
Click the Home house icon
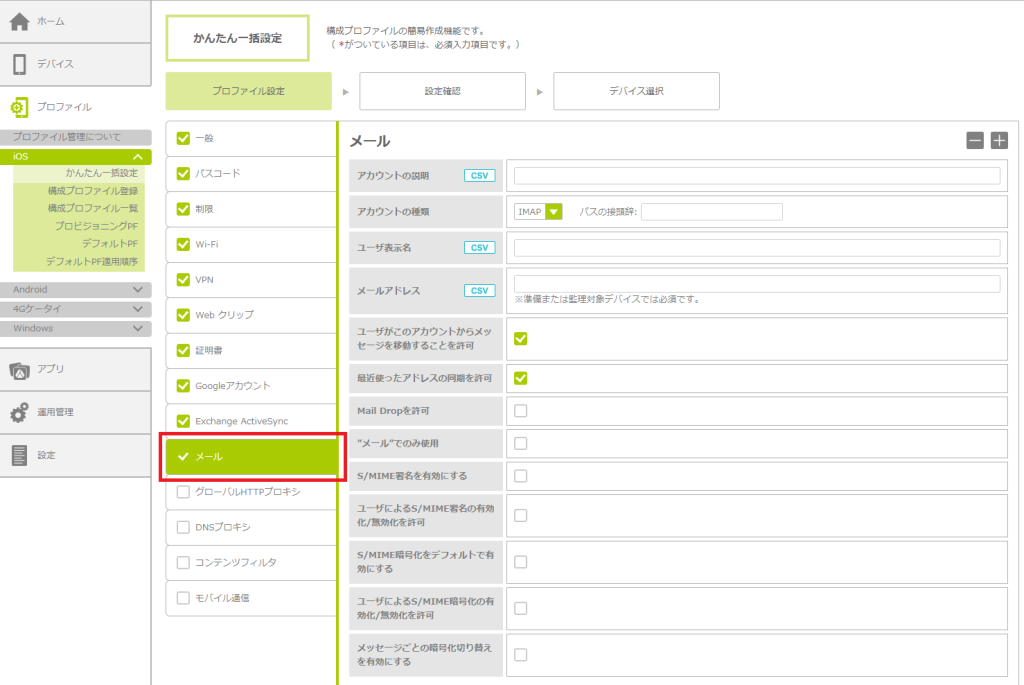(x=20, y=21)
